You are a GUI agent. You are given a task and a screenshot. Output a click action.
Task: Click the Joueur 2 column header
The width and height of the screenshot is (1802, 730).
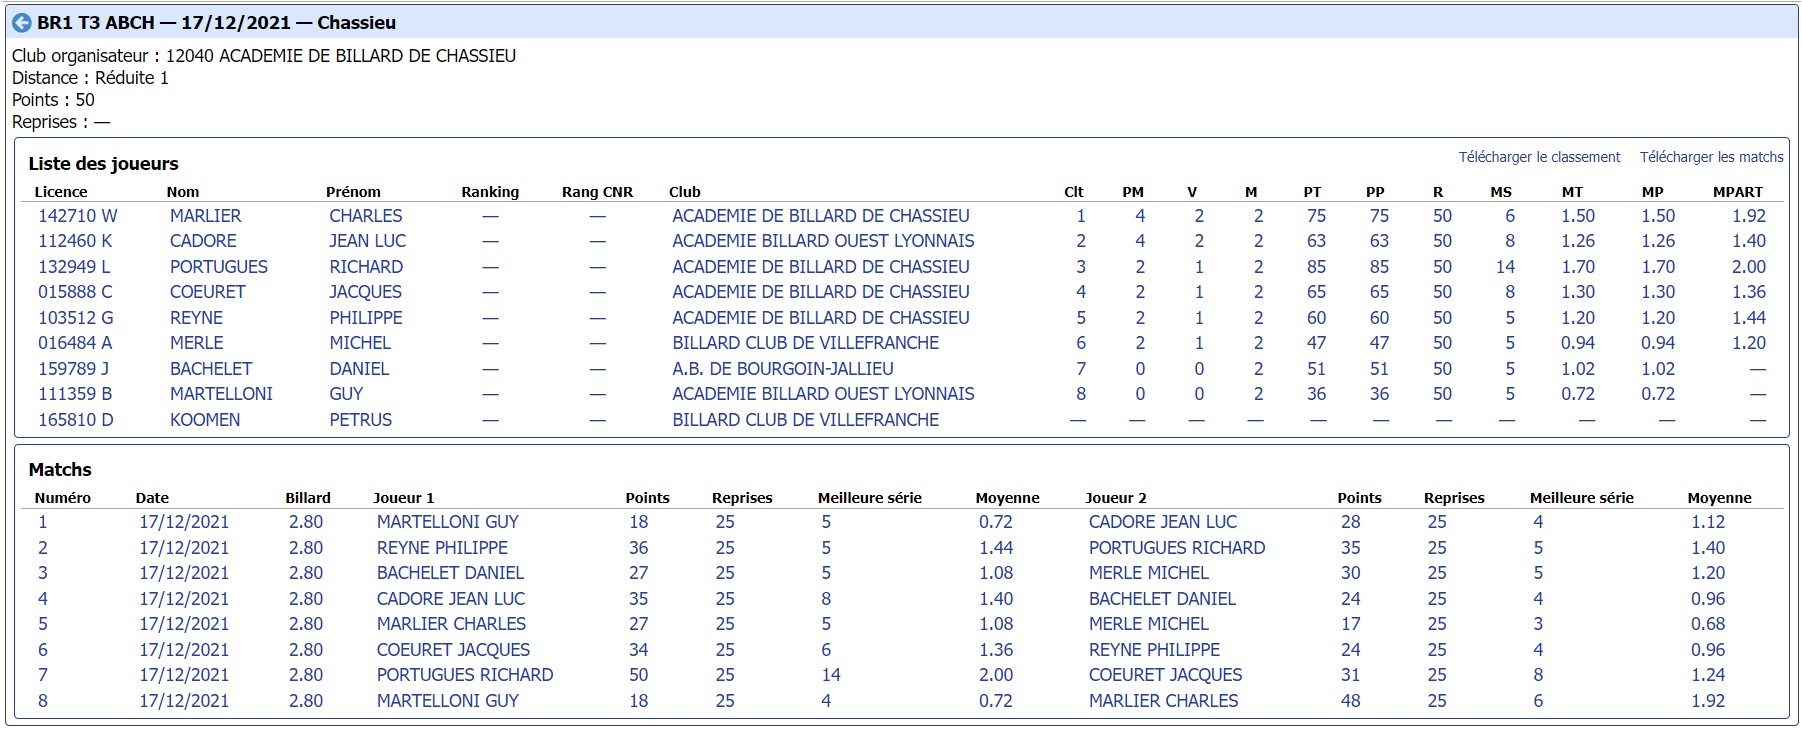(1116, 498)
